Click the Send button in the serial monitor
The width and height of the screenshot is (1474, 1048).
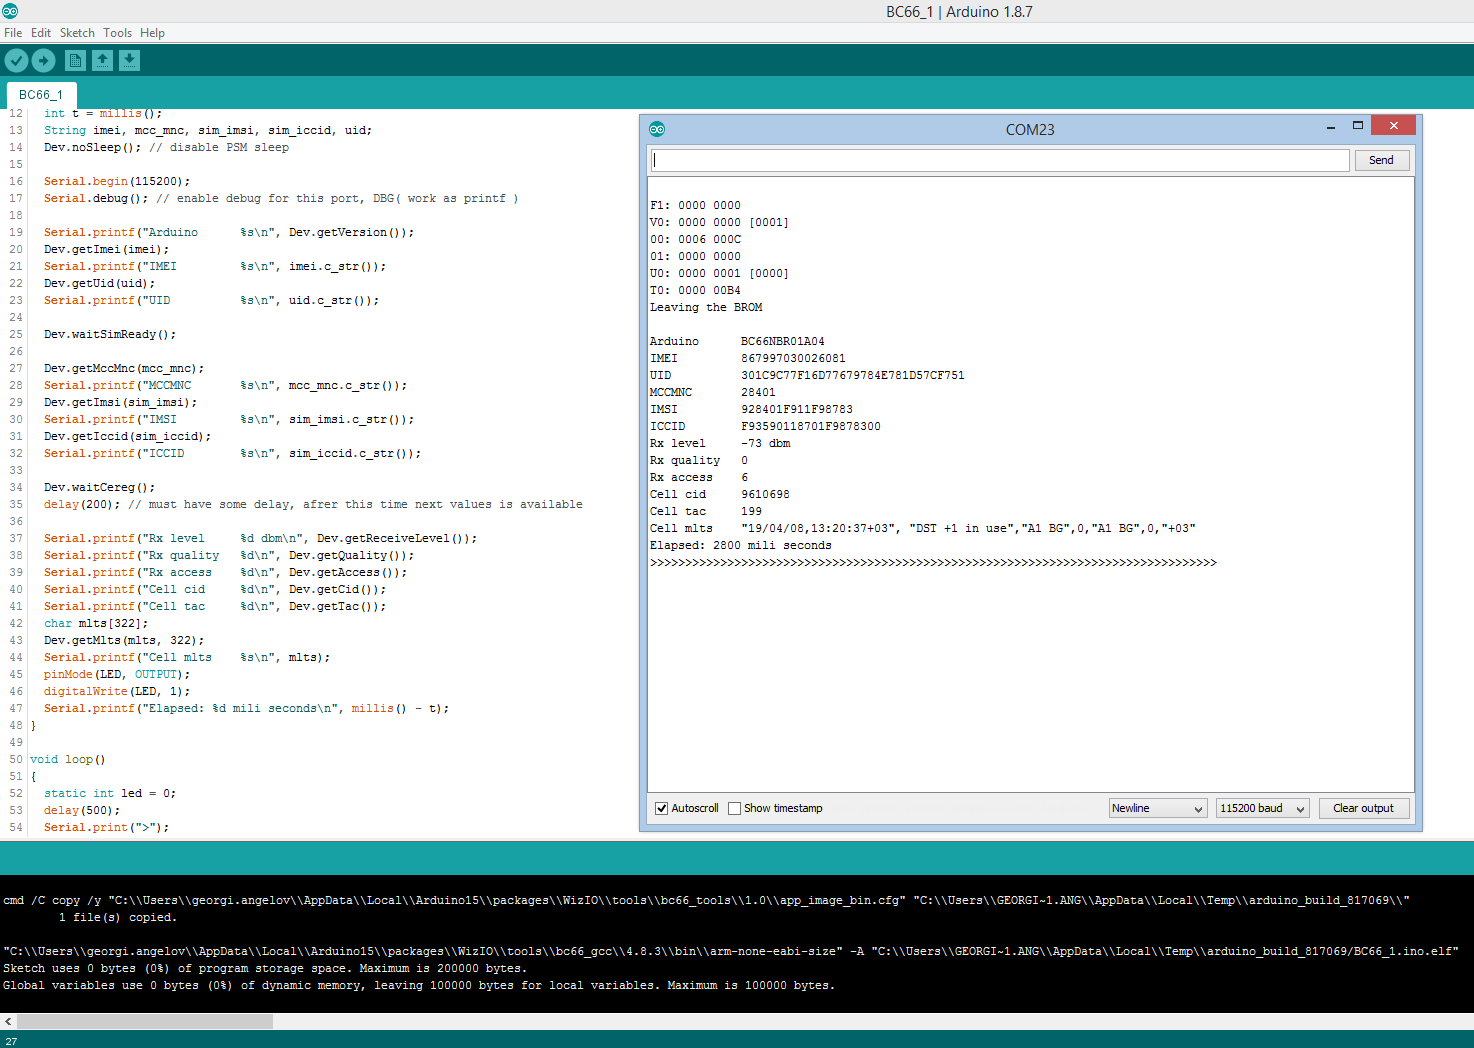coord(1382,160)
